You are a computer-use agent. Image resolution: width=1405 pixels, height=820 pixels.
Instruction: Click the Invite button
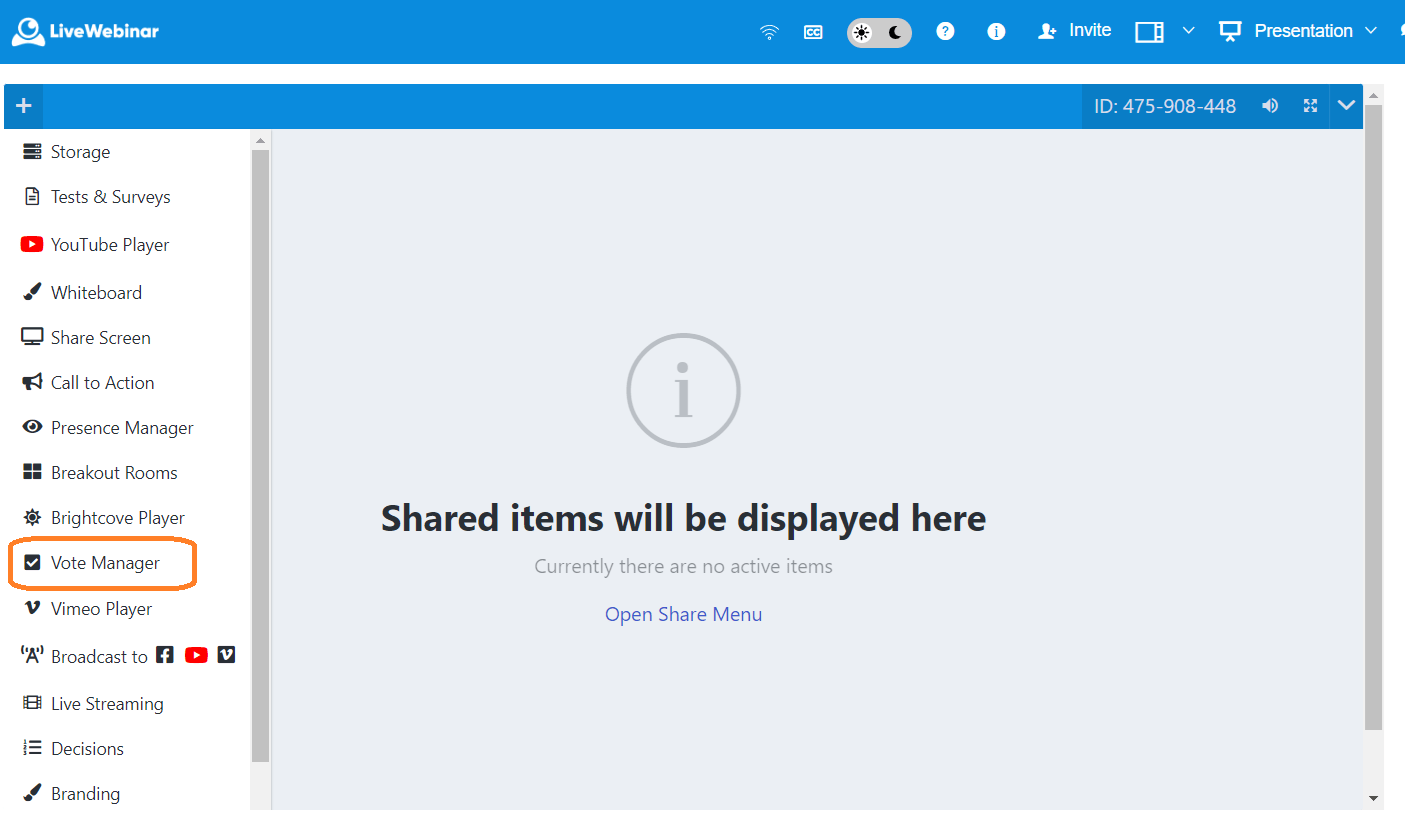(x=1075, y=31)
